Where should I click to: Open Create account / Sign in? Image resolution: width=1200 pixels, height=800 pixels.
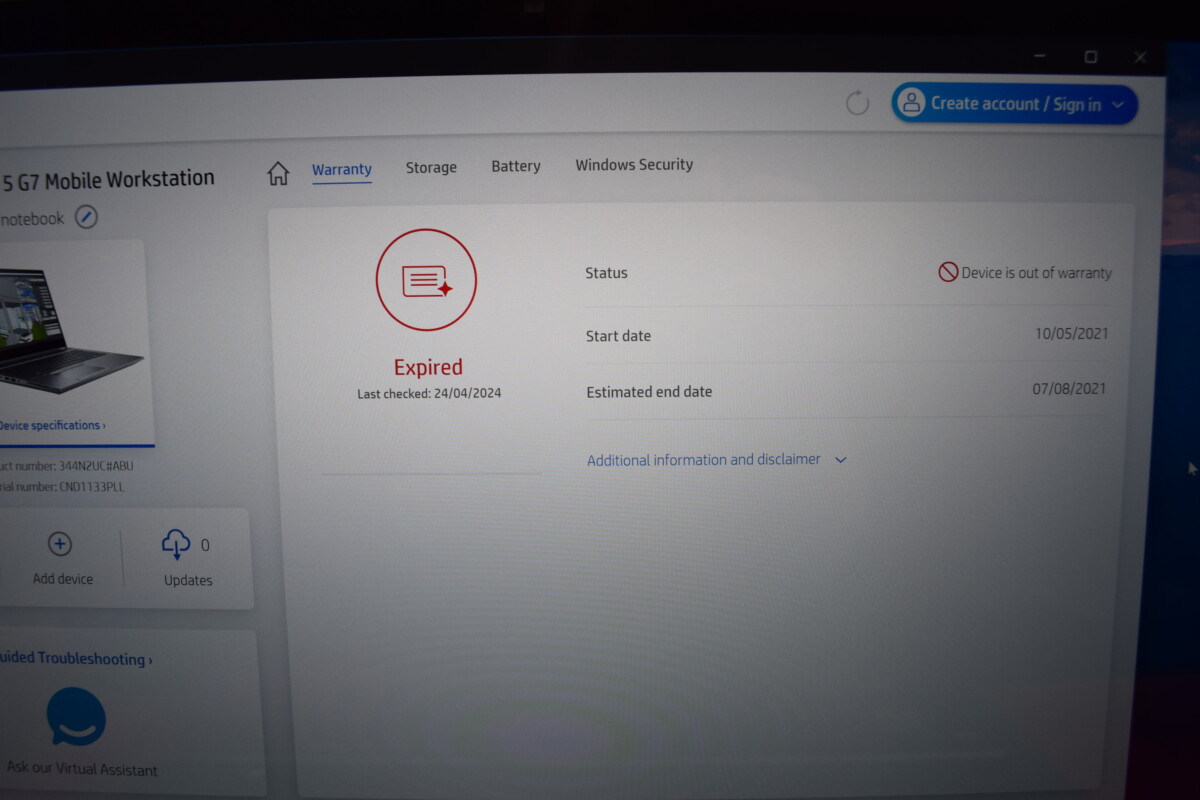pyautogui.click(x=1014, y=103)
